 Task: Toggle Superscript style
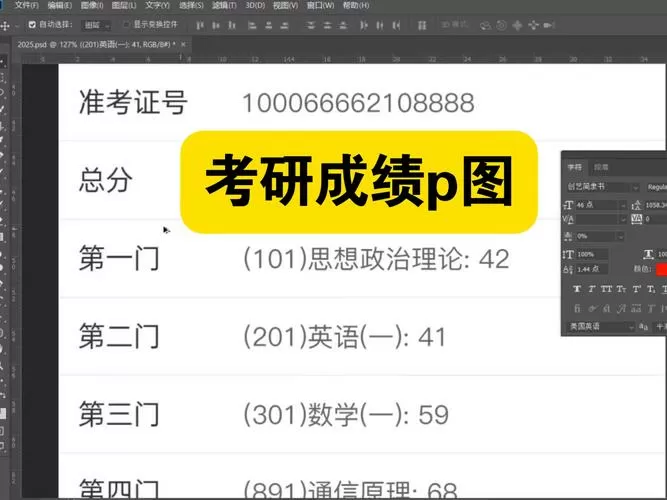(x=636, y=289)
